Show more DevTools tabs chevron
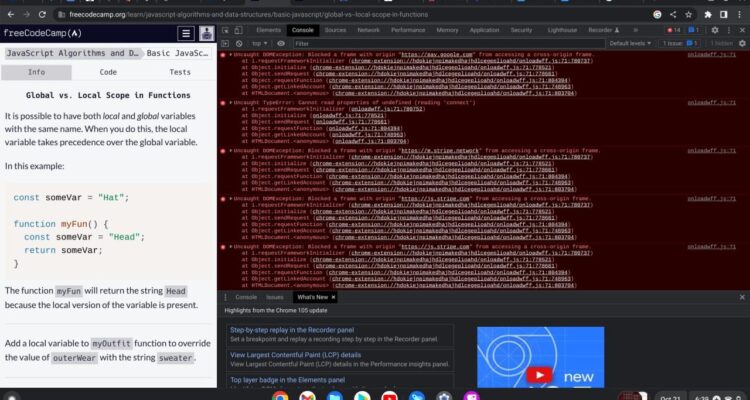The width and height of the screenshot is (750, 400). [x=636, y=30]
